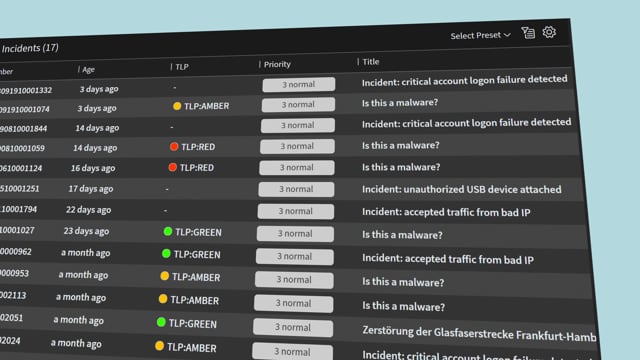Viewport: 640px width, 360px height.
Task: Open 'Is this a malware?' 16 days ago
Action: coord(401,167)
